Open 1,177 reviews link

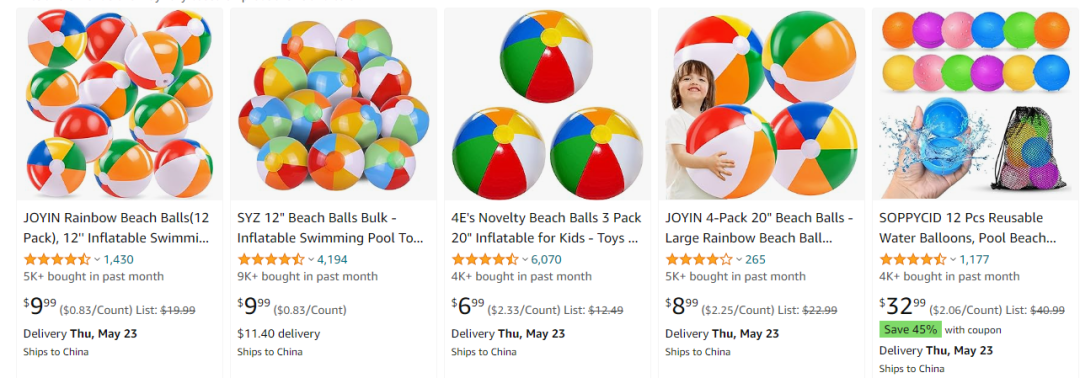[974, 260]
